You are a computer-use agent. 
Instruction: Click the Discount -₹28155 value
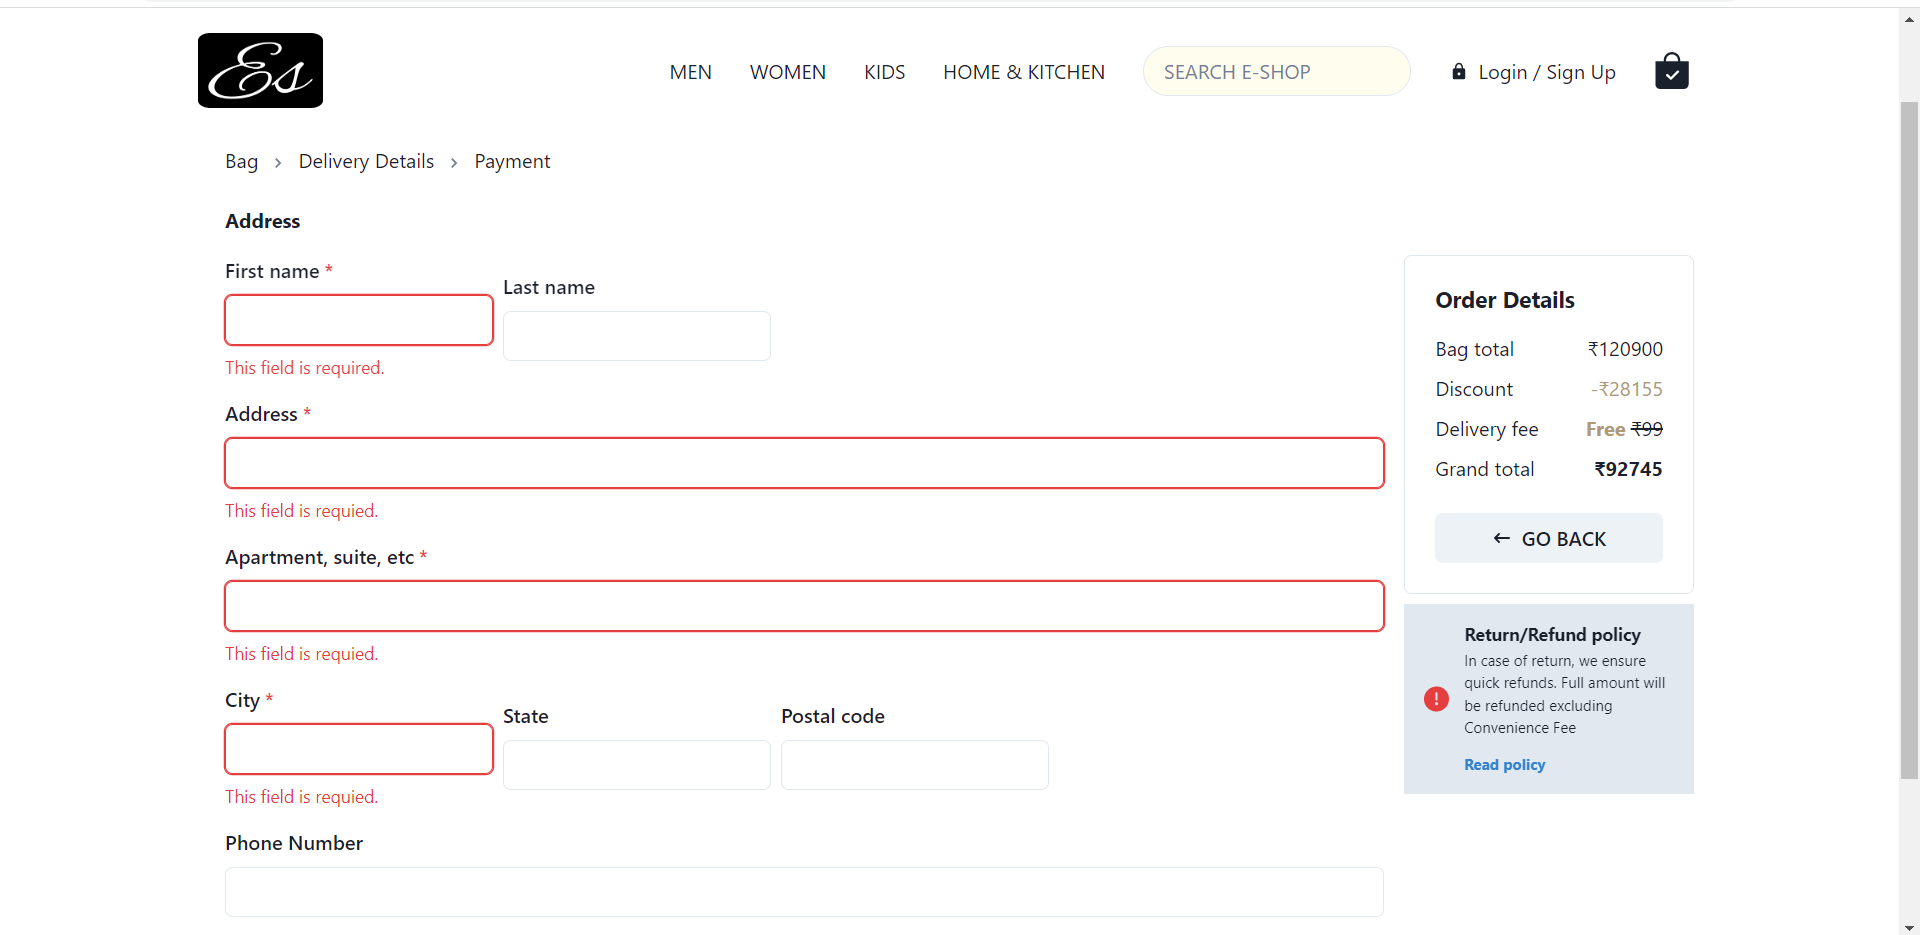click(x=1626, y=389)
